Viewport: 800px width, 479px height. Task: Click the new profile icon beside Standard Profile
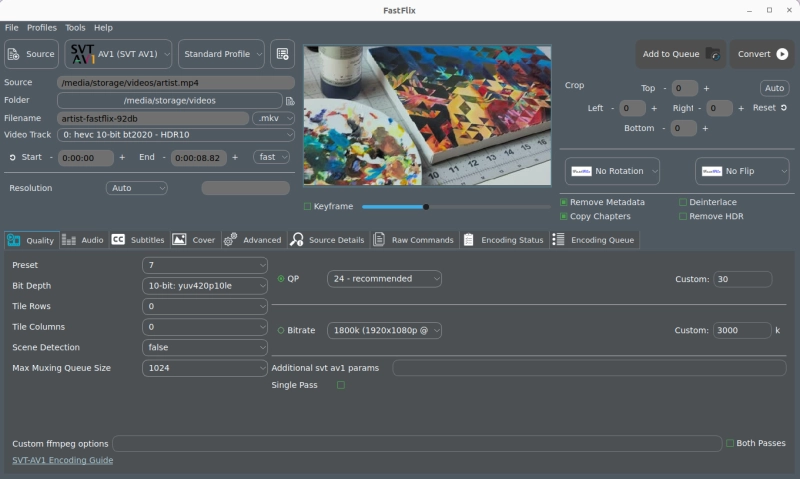(x=282, y=54)
